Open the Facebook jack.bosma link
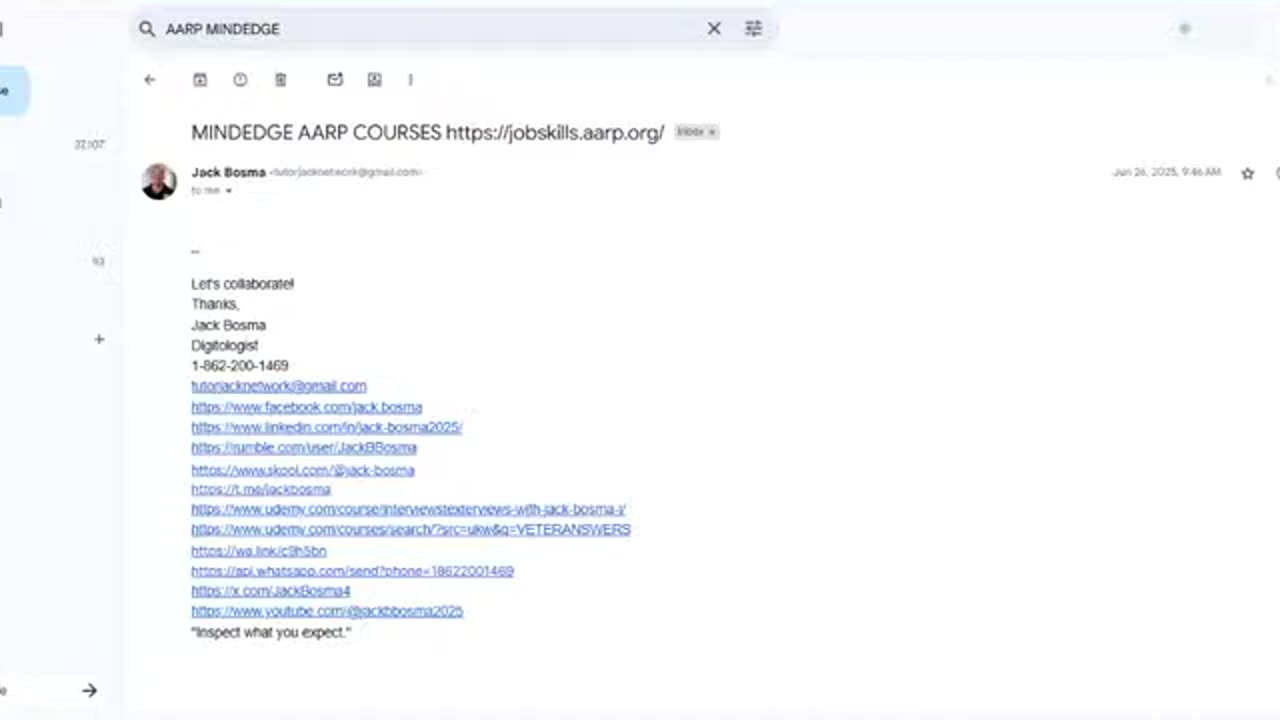The width and height of the screenshot is (1280, 720). pos(307,407)
